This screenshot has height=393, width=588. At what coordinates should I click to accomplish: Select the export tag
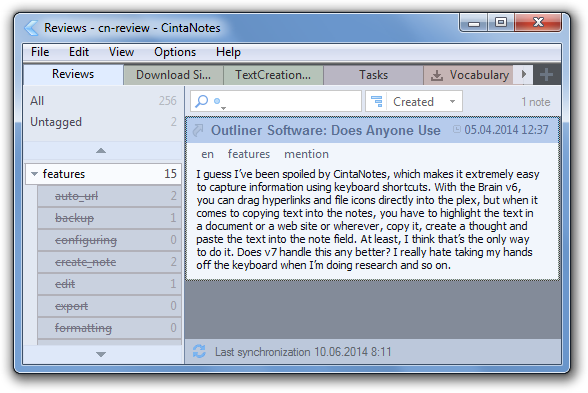click(x=109, y=306)
